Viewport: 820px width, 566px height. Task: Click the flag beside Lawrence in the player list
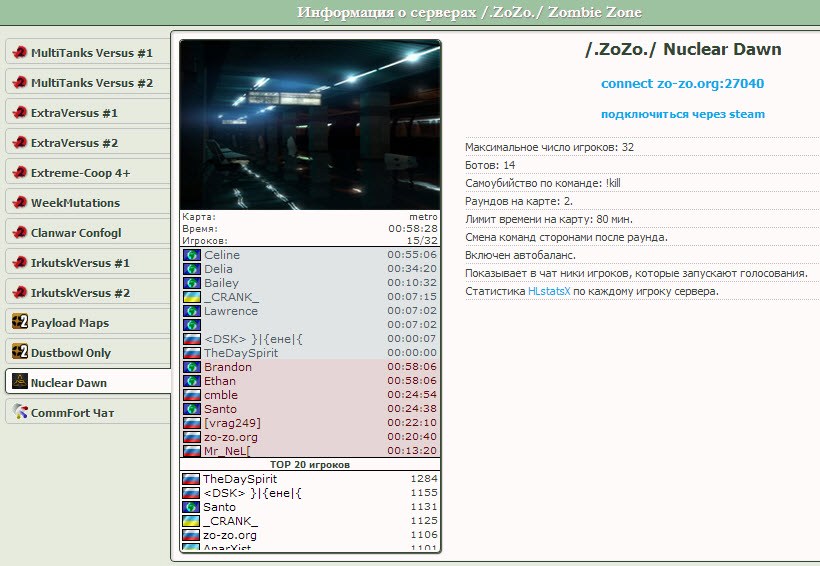(x=192, y=311)
